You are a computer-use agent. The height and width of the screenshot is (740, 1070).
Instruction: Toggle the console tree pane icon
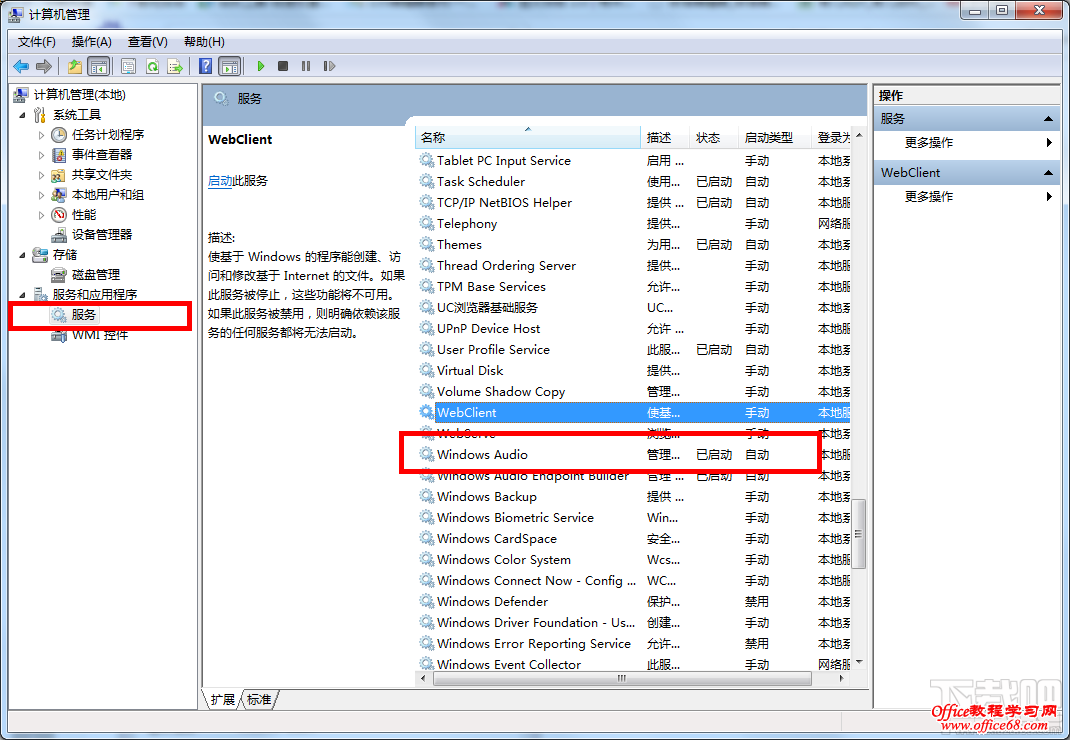pyautogui.click(x=99, y=66)
